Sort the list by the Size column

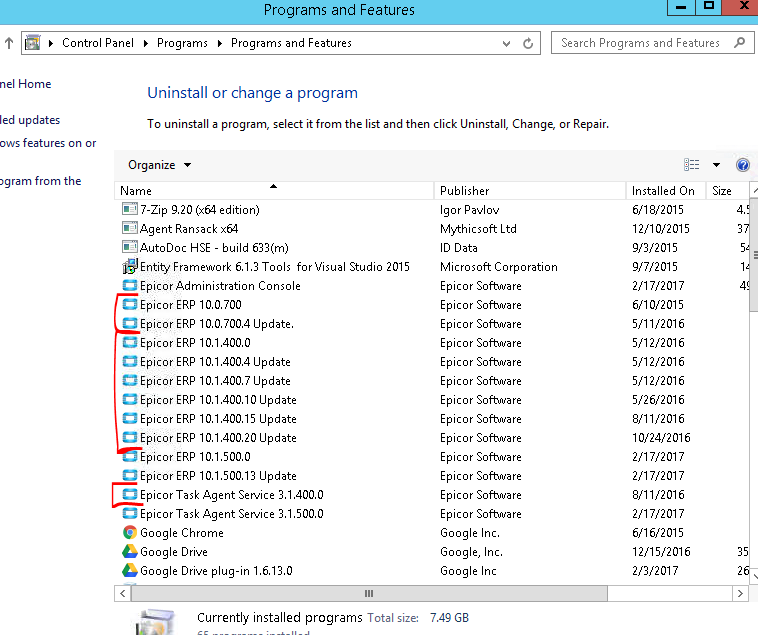[x=728, y=190]
